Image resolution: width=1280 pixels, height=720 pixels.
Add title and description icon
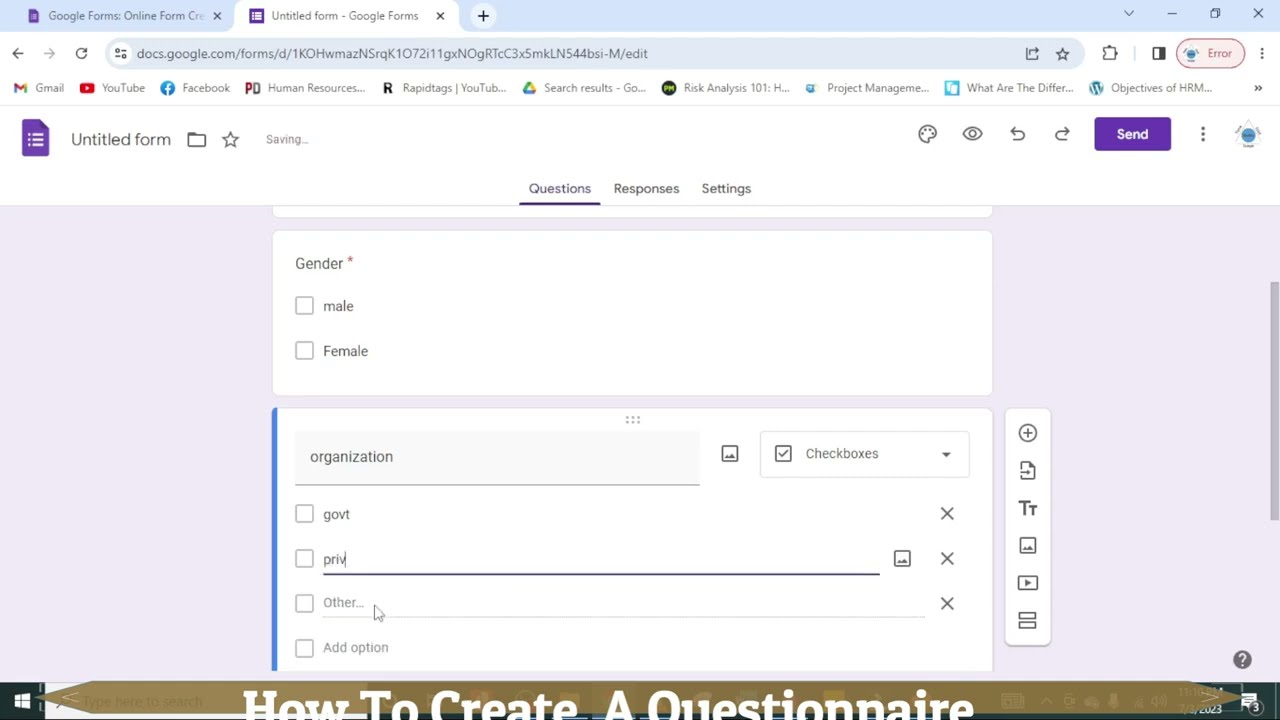(1027, 508)
